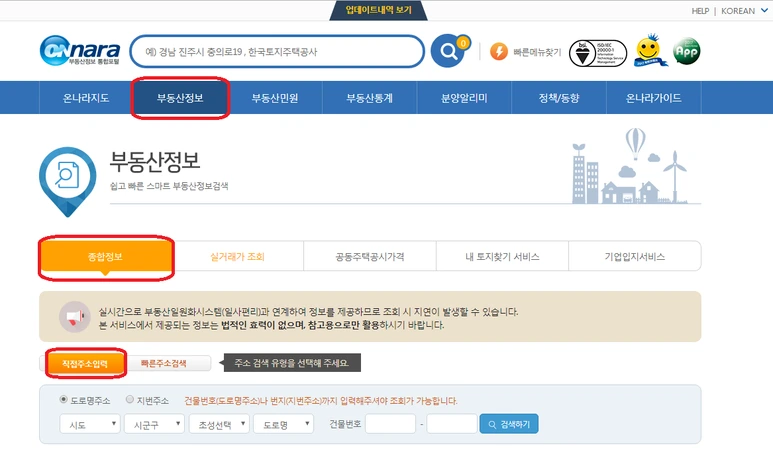Open the green App icon
The height and width of the screenshot is (472, 773).
click(687, 51)
